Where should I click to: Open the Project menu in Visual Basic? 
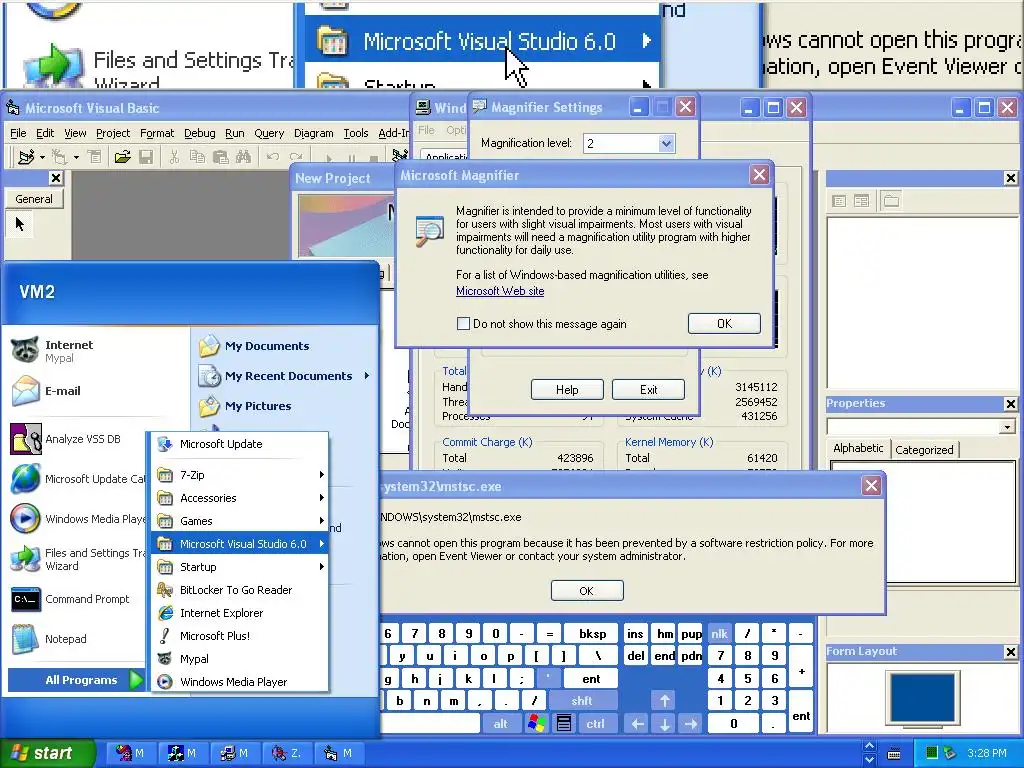click(x=113, y=133)
